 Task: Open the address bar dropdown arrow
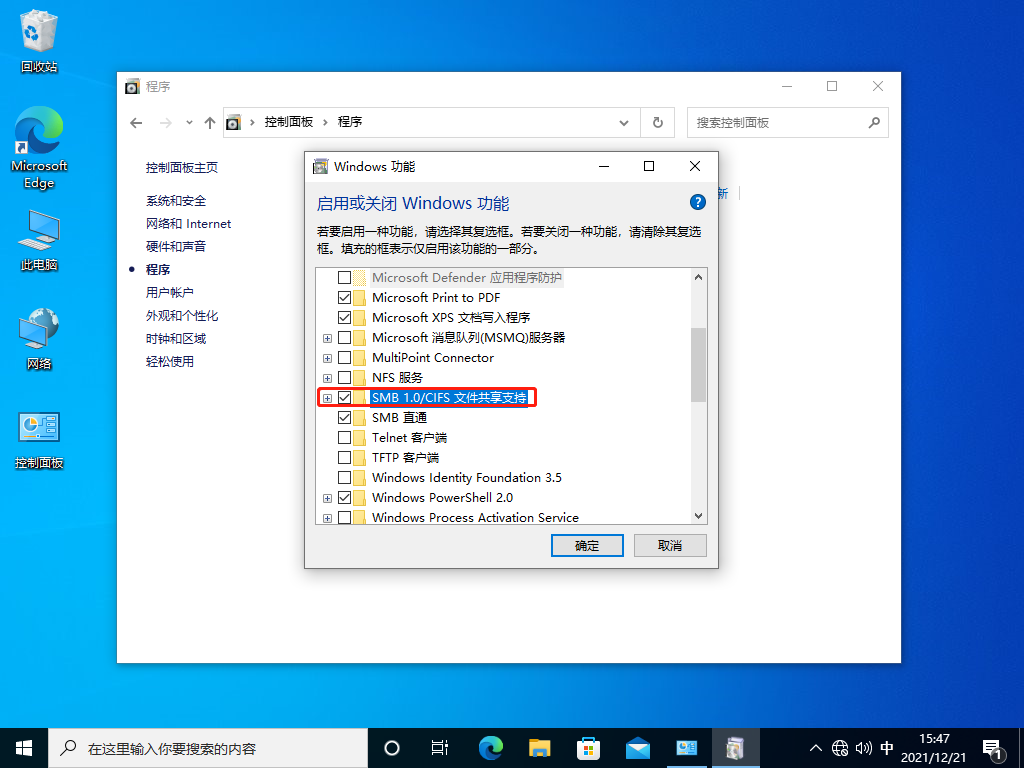[x=624, y=122]
